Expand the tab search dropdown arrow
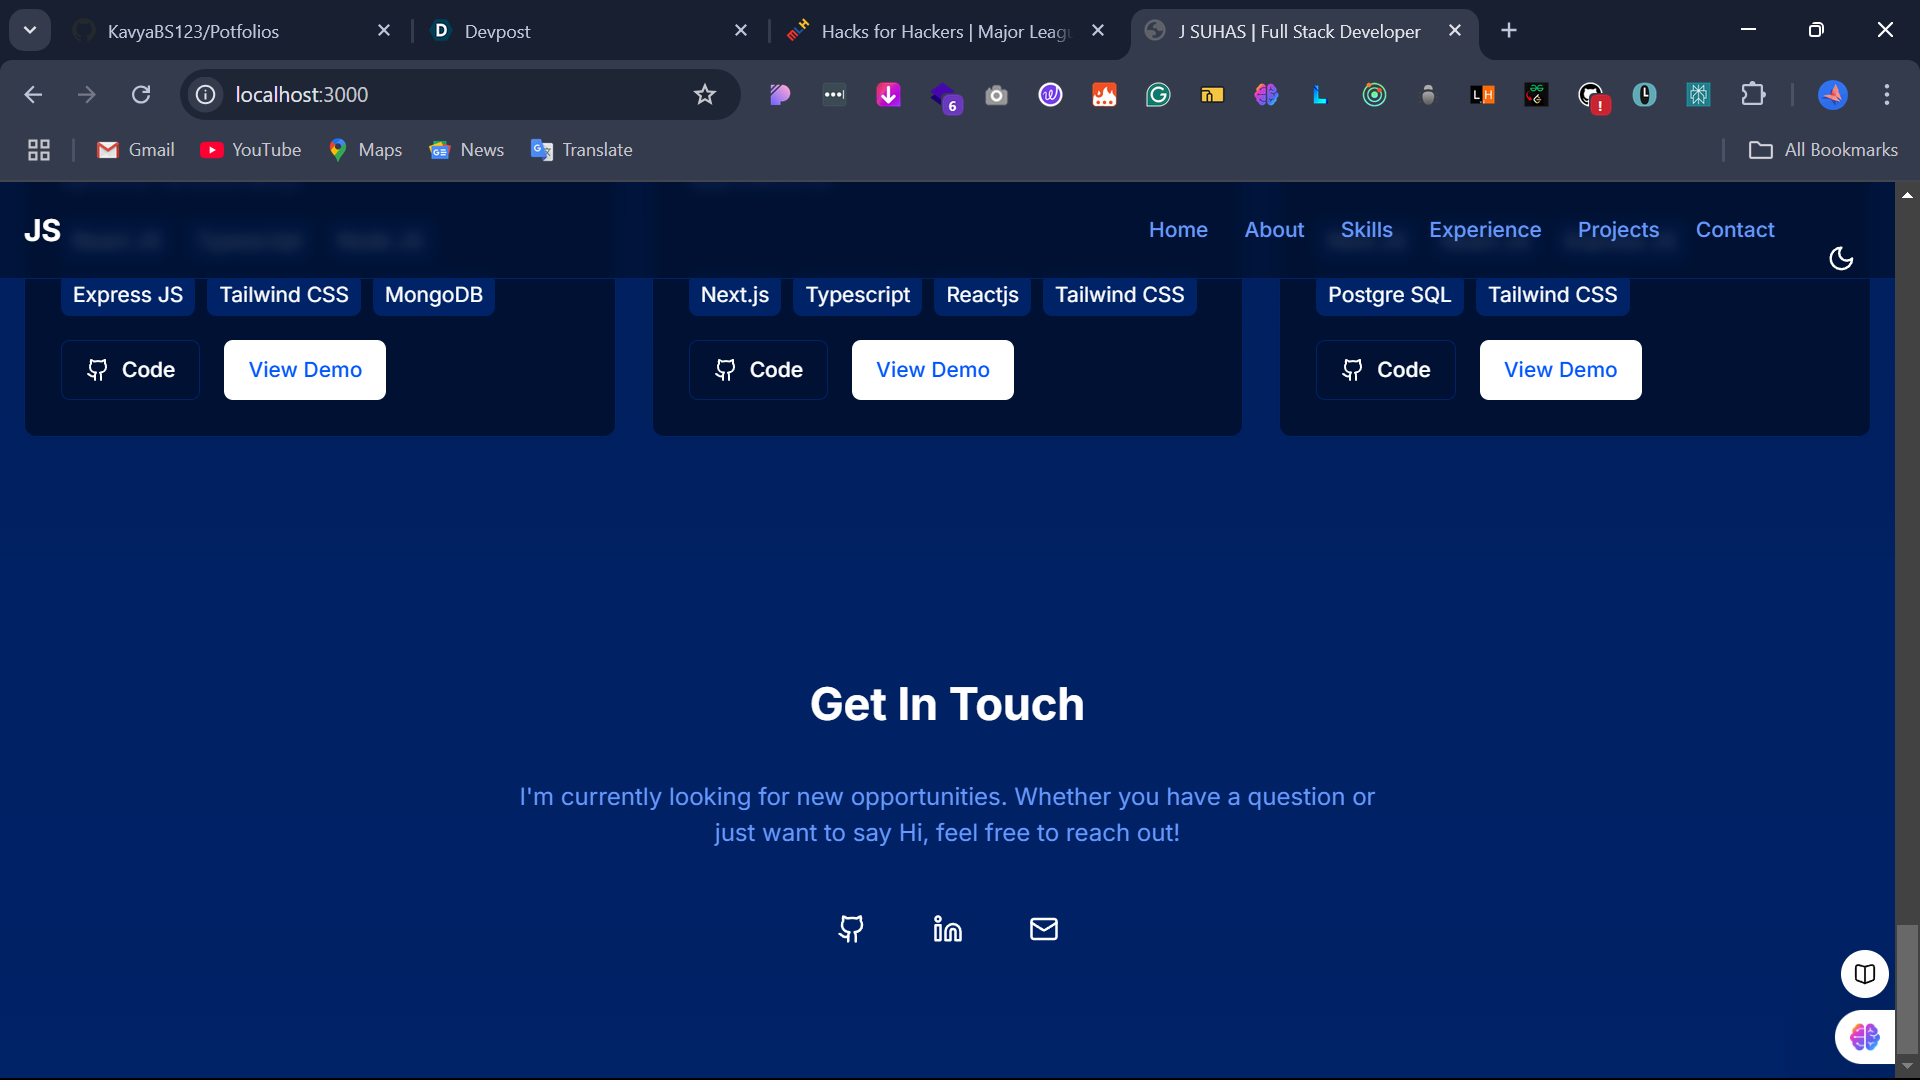The image size is (1920, 1080). [x=30, y=30]
